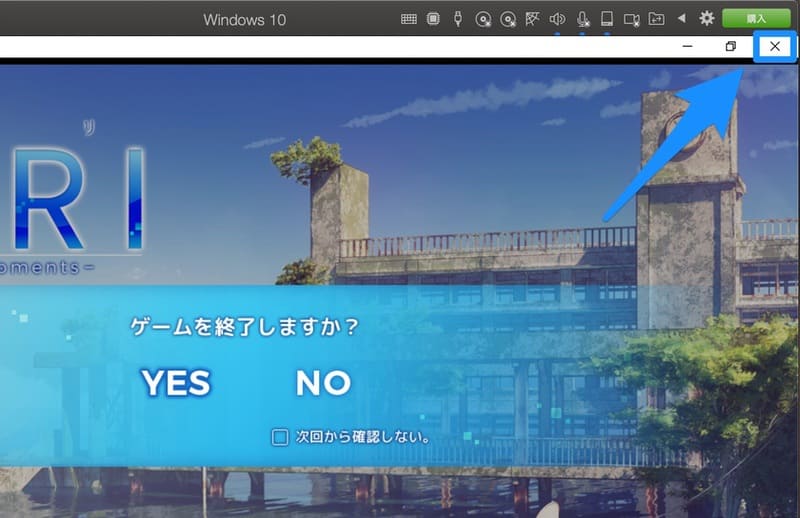Collapse toolbar icons with the left triangle

[682, 19]
